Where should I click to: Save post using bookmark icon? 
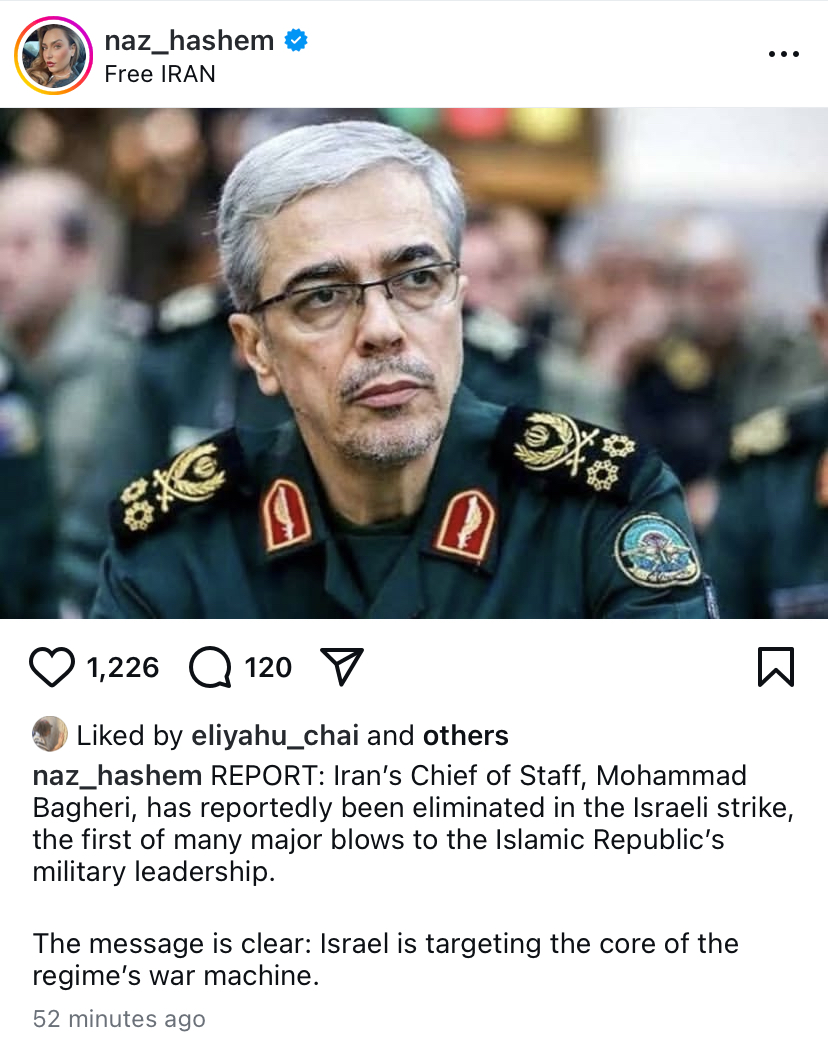pyautogui.click(x=776, y=667)
